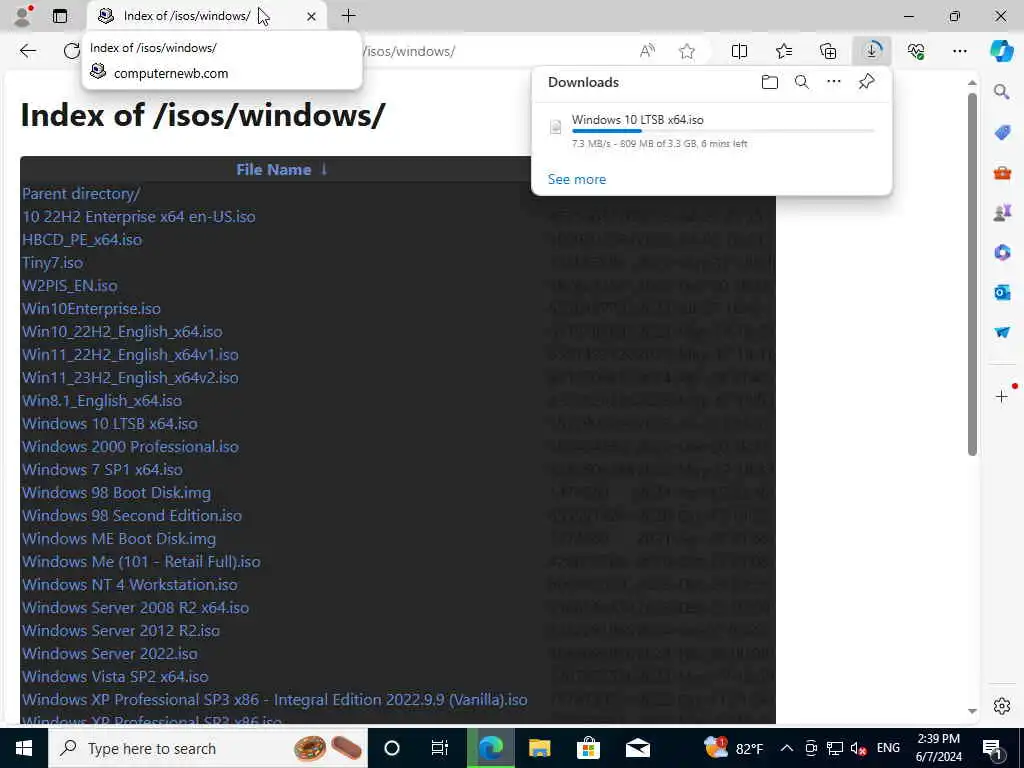Screen dimensions: 1024x768
Task: Open the sidebar Tools briefcase icon
Action: (1002, 173)
